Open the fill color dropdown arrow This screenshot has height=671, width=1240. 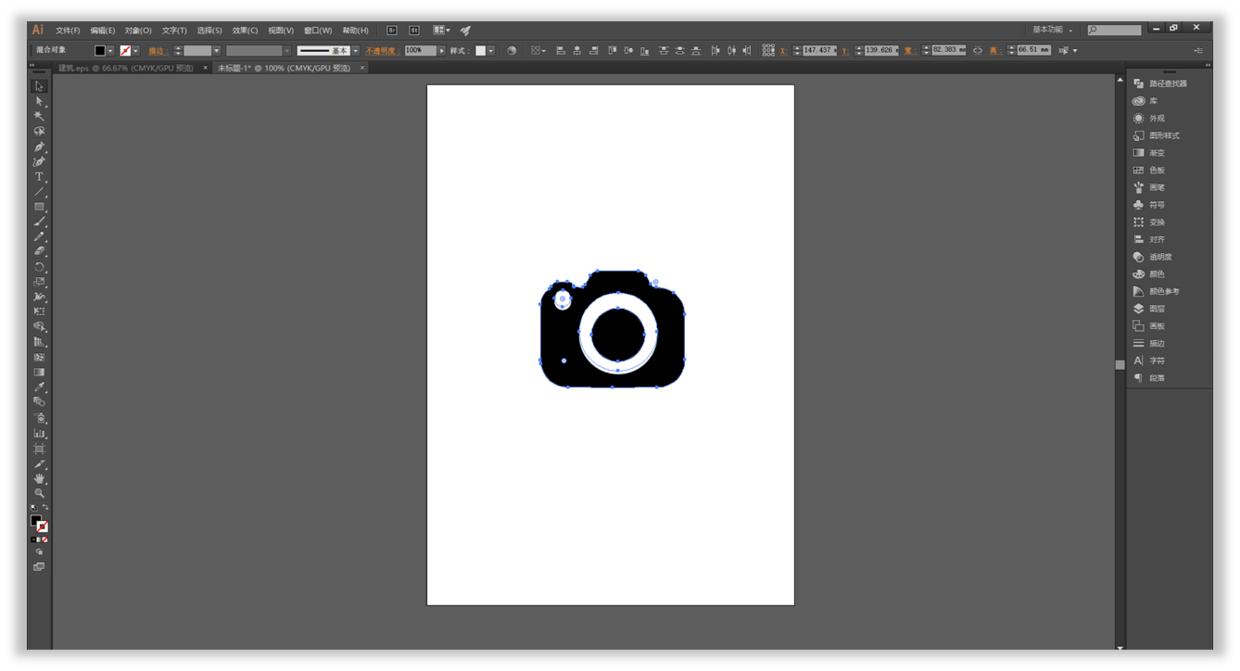click(111, 50)
